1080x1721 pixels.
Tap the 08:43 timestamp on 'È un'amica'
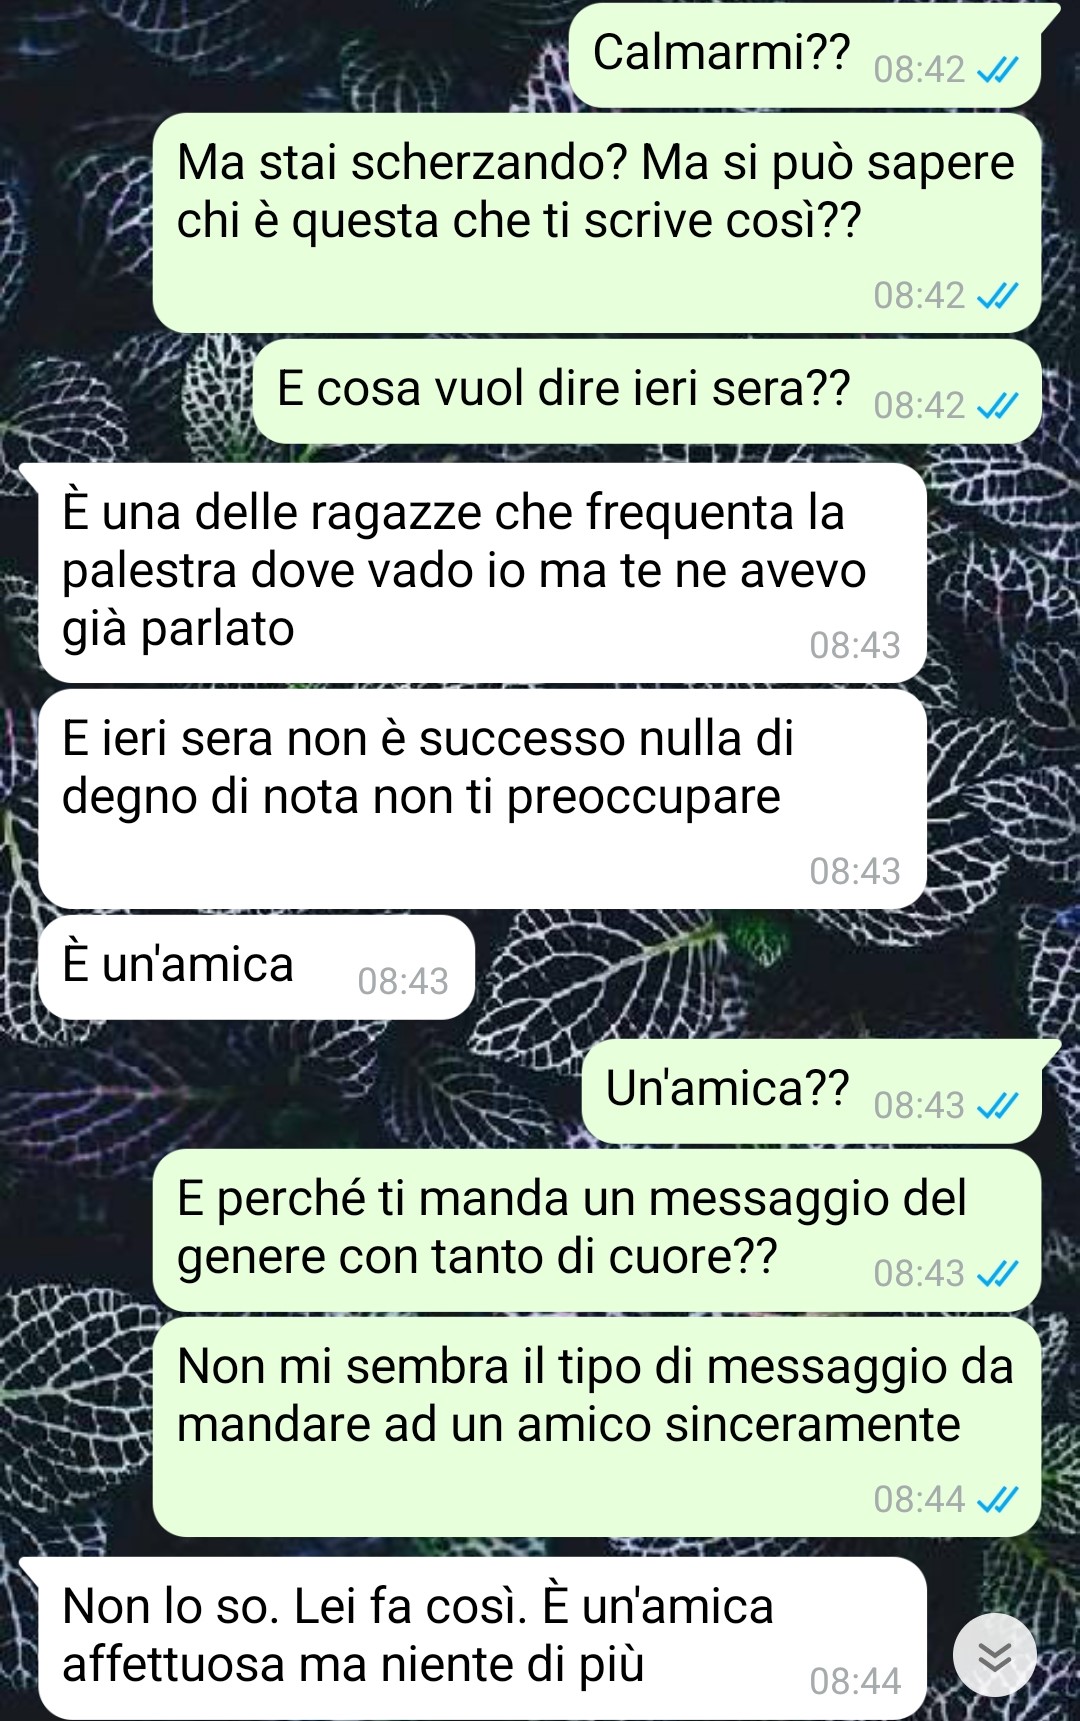coord(403,982)
